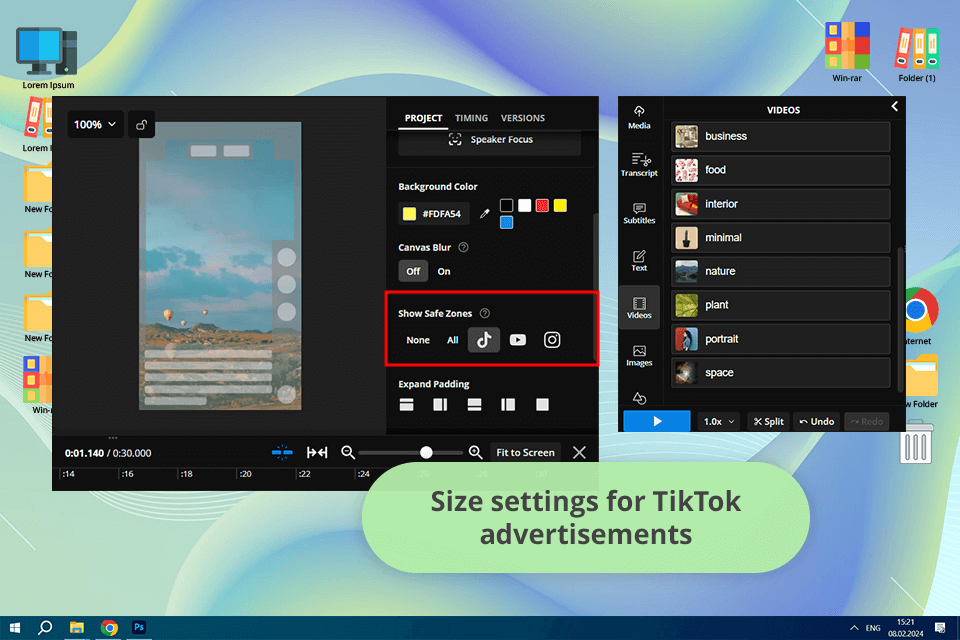Open the portrait video category
This screenshot has height=640, width=960.
coord(781,339)
